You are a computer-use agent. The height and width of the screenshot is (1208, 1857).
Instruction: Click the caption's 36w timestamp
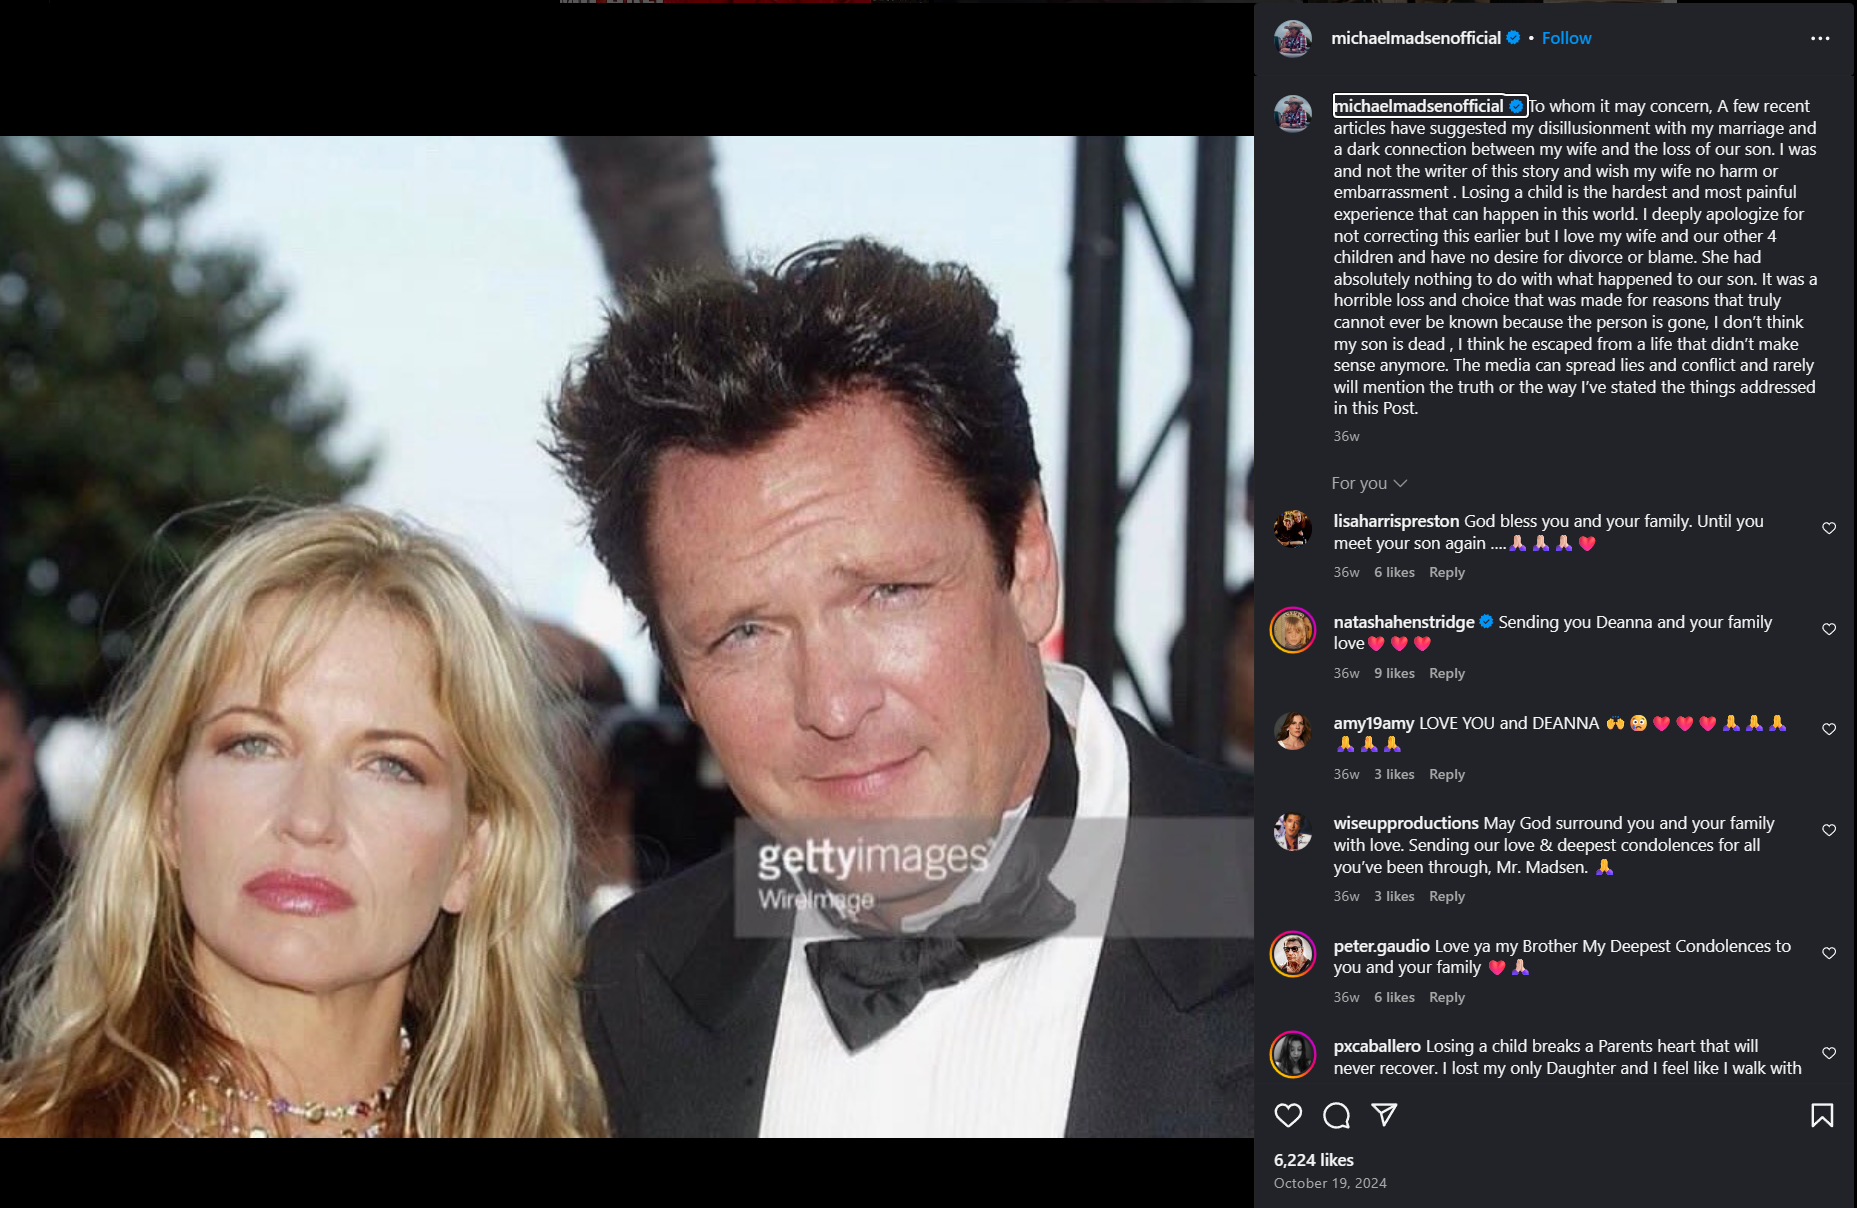pos(1346,436)
